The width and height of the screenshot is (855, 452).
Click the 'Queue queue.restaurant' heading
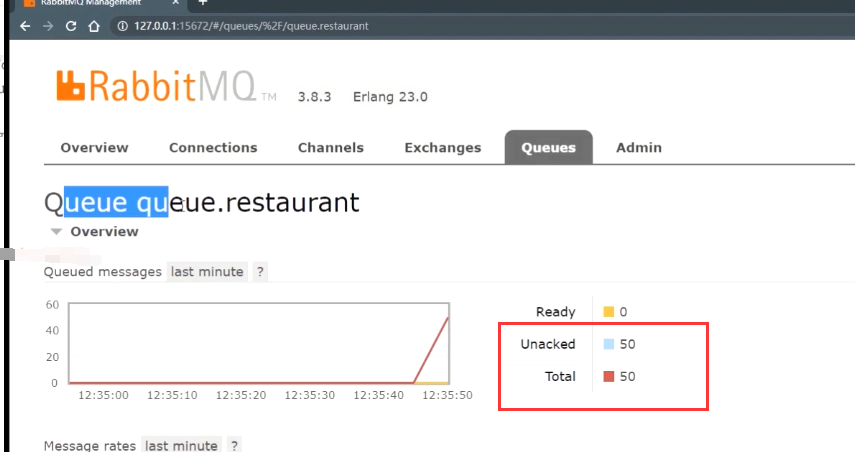point(202,203)
